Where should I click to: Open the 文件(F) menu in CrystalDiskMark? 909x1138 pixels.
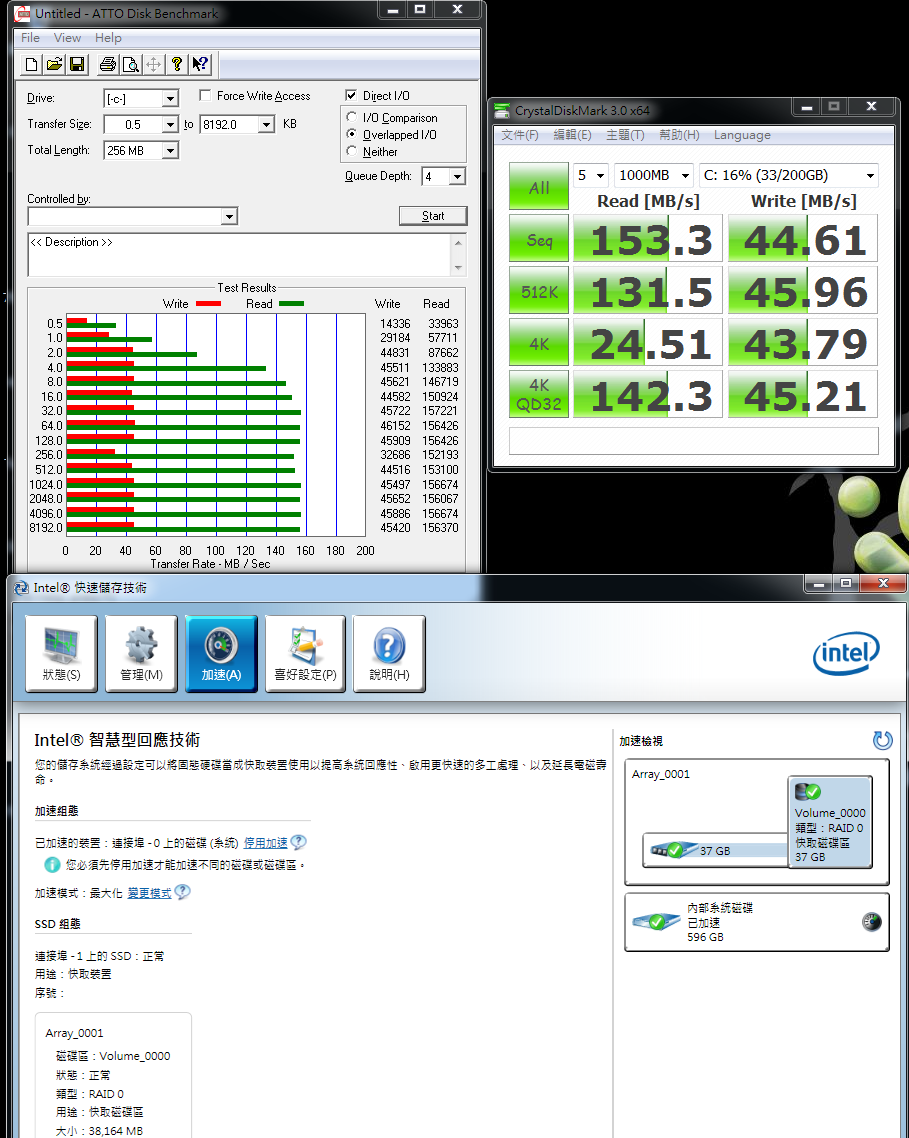point(520,135)
